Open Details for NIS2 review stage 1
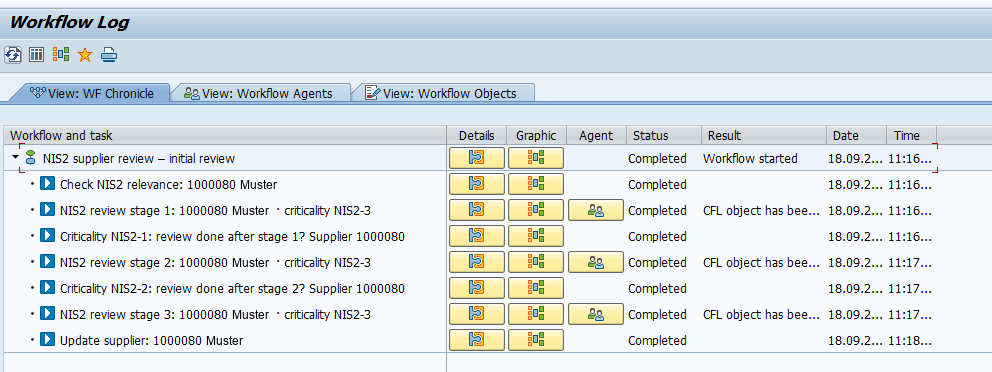Image resolution: width=992 pixels, height=372 pixels. [x=477, y=210]
